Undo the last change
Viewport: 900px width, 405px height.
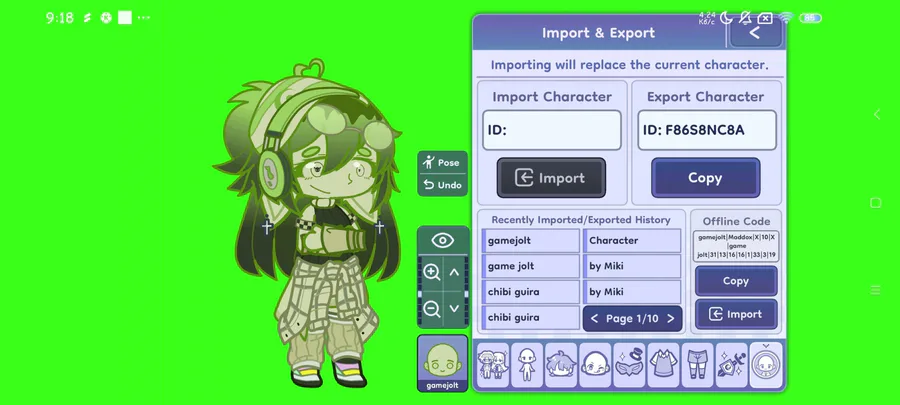(x=443, y=185)
